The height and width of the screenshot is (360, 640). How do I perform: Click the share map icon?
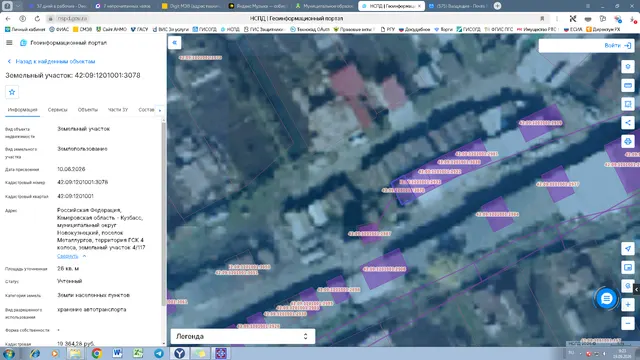628,122
